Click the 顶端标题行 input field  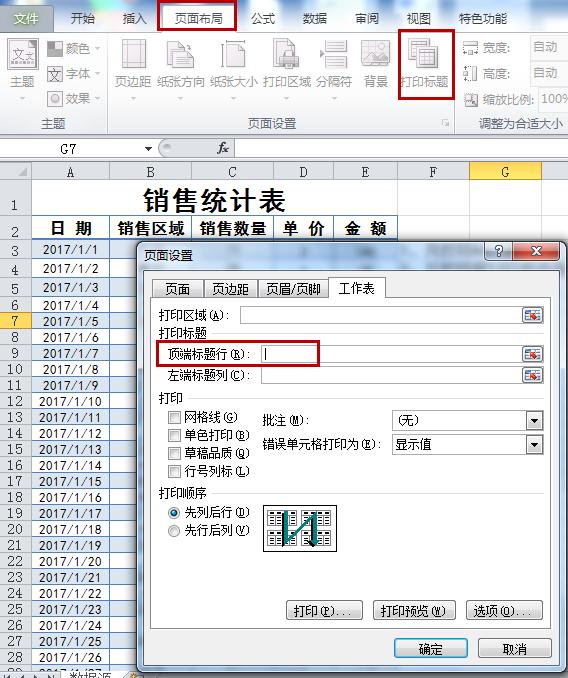click(391, 354)
